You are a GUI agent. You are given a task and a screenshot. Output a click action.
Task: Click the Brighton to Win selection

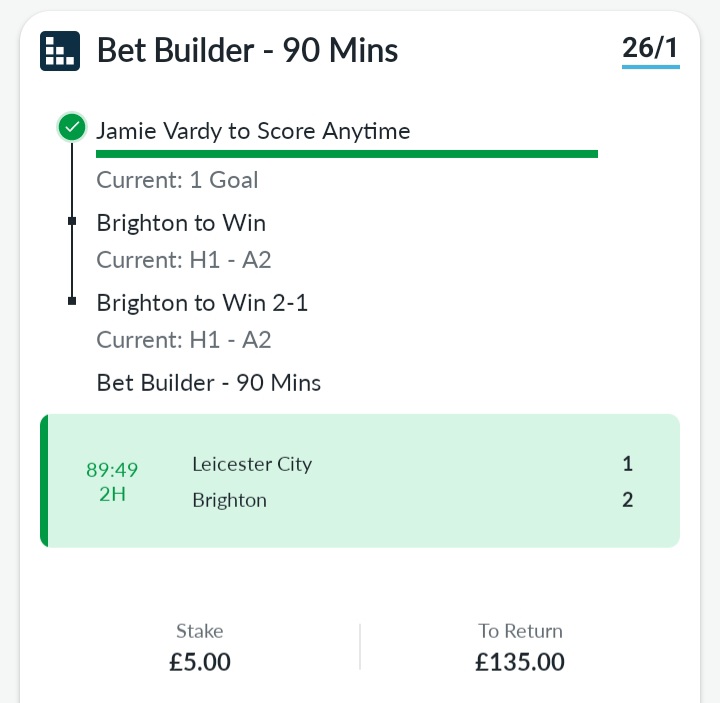(x=181, y=223)
